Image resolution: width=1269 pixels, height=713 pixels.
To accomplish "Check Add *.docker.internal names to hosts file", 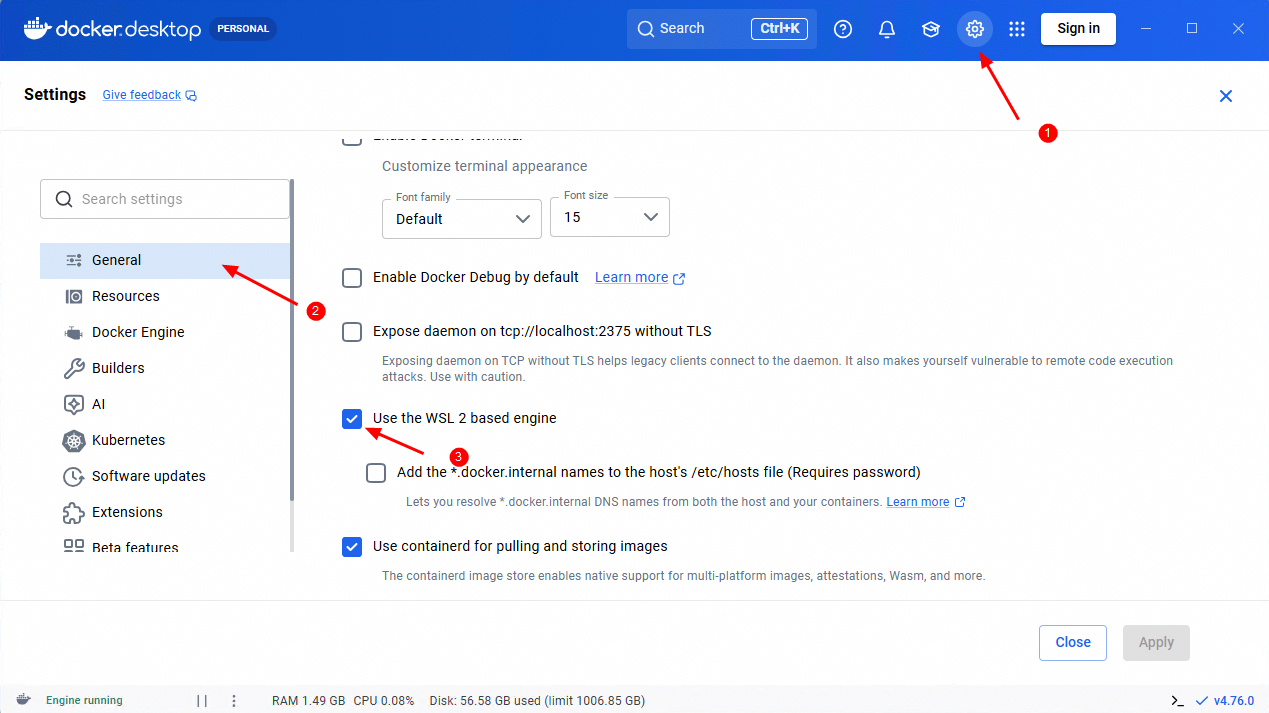I will [x=376, y=473].
